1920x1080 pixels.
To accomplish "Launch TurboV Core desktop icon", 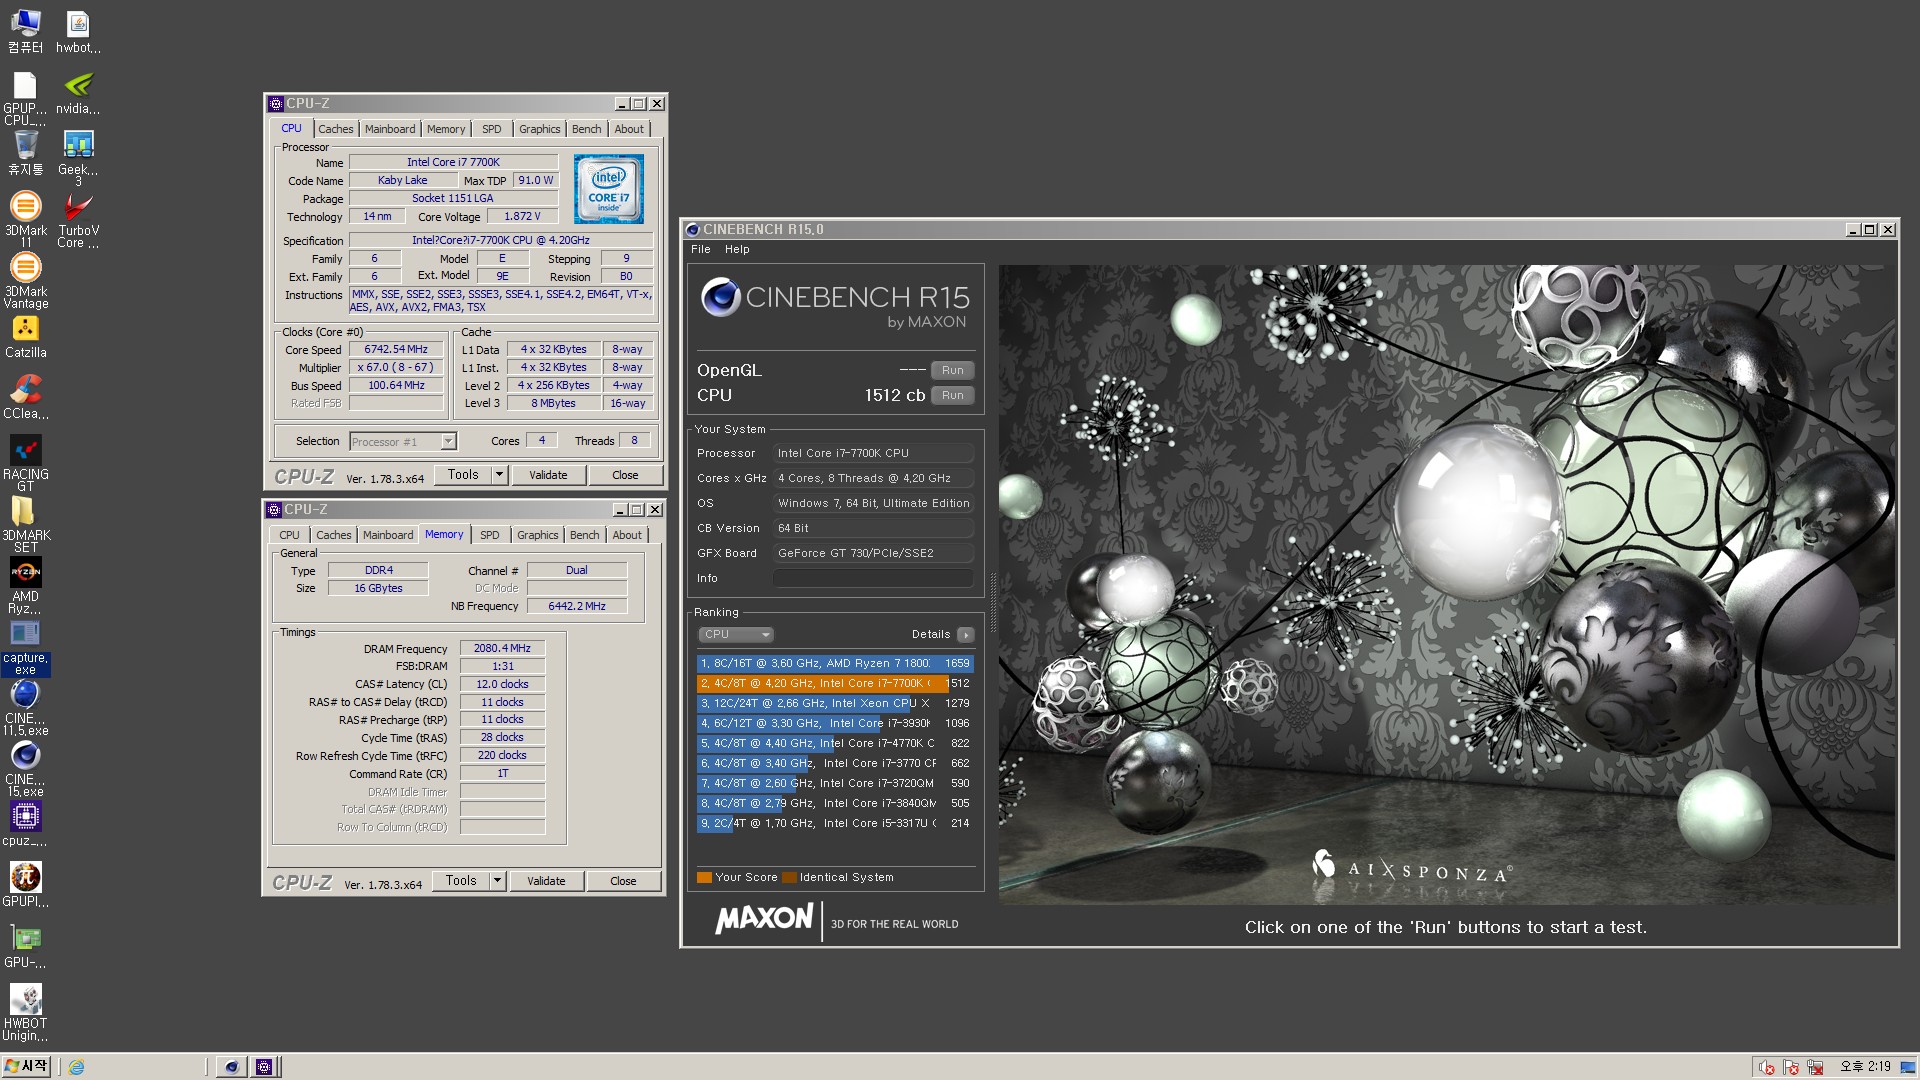I will click(78, 219).
